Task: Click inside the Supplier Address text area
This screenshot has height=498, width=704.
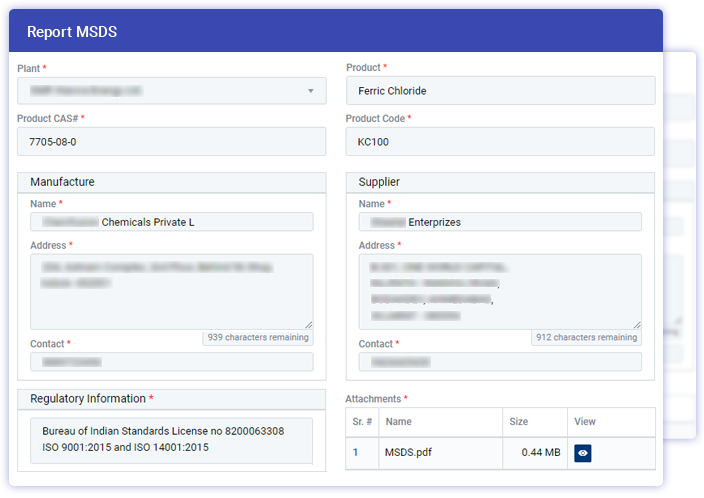Action: click(x=500, y=290)
